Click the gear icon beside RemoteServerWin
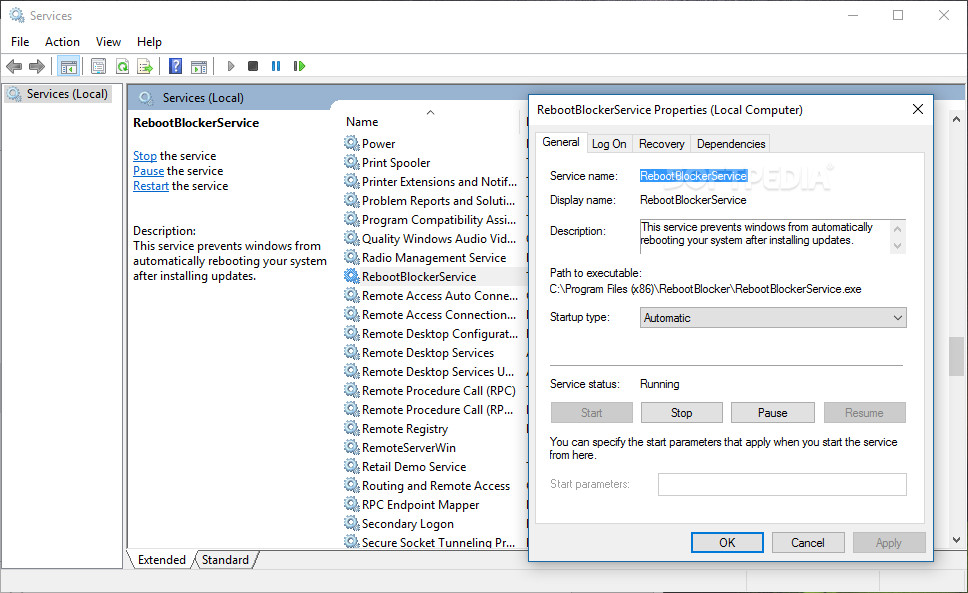 click(352, 447)
